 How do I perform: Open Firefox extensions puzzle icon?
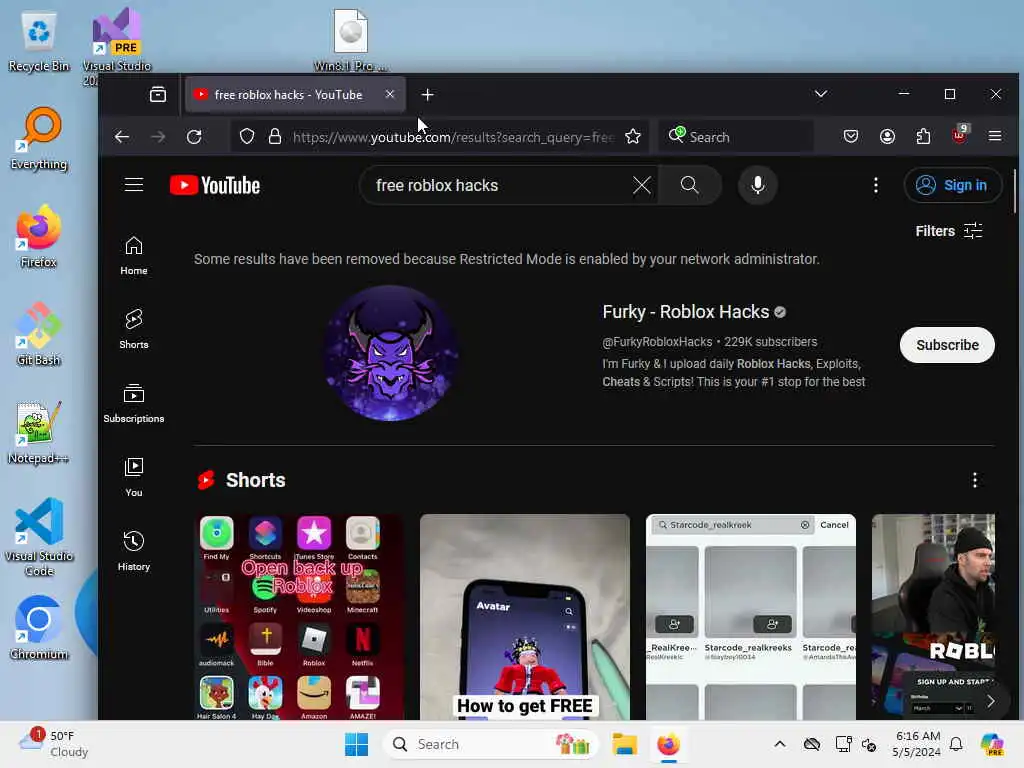coord(923,136)
